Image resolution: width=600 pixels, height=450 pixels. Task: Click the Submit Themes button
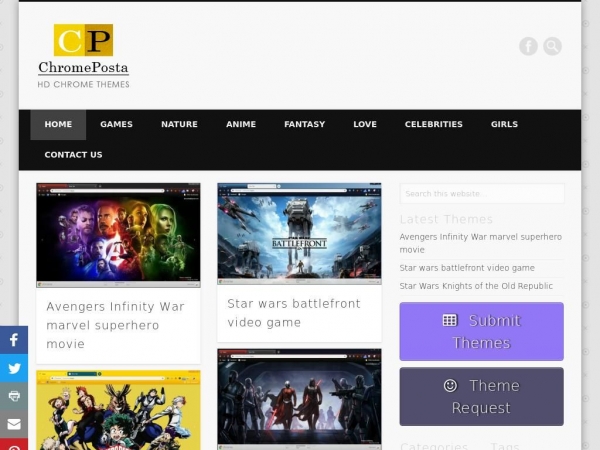pyautogui.click(x=481, y=331)
